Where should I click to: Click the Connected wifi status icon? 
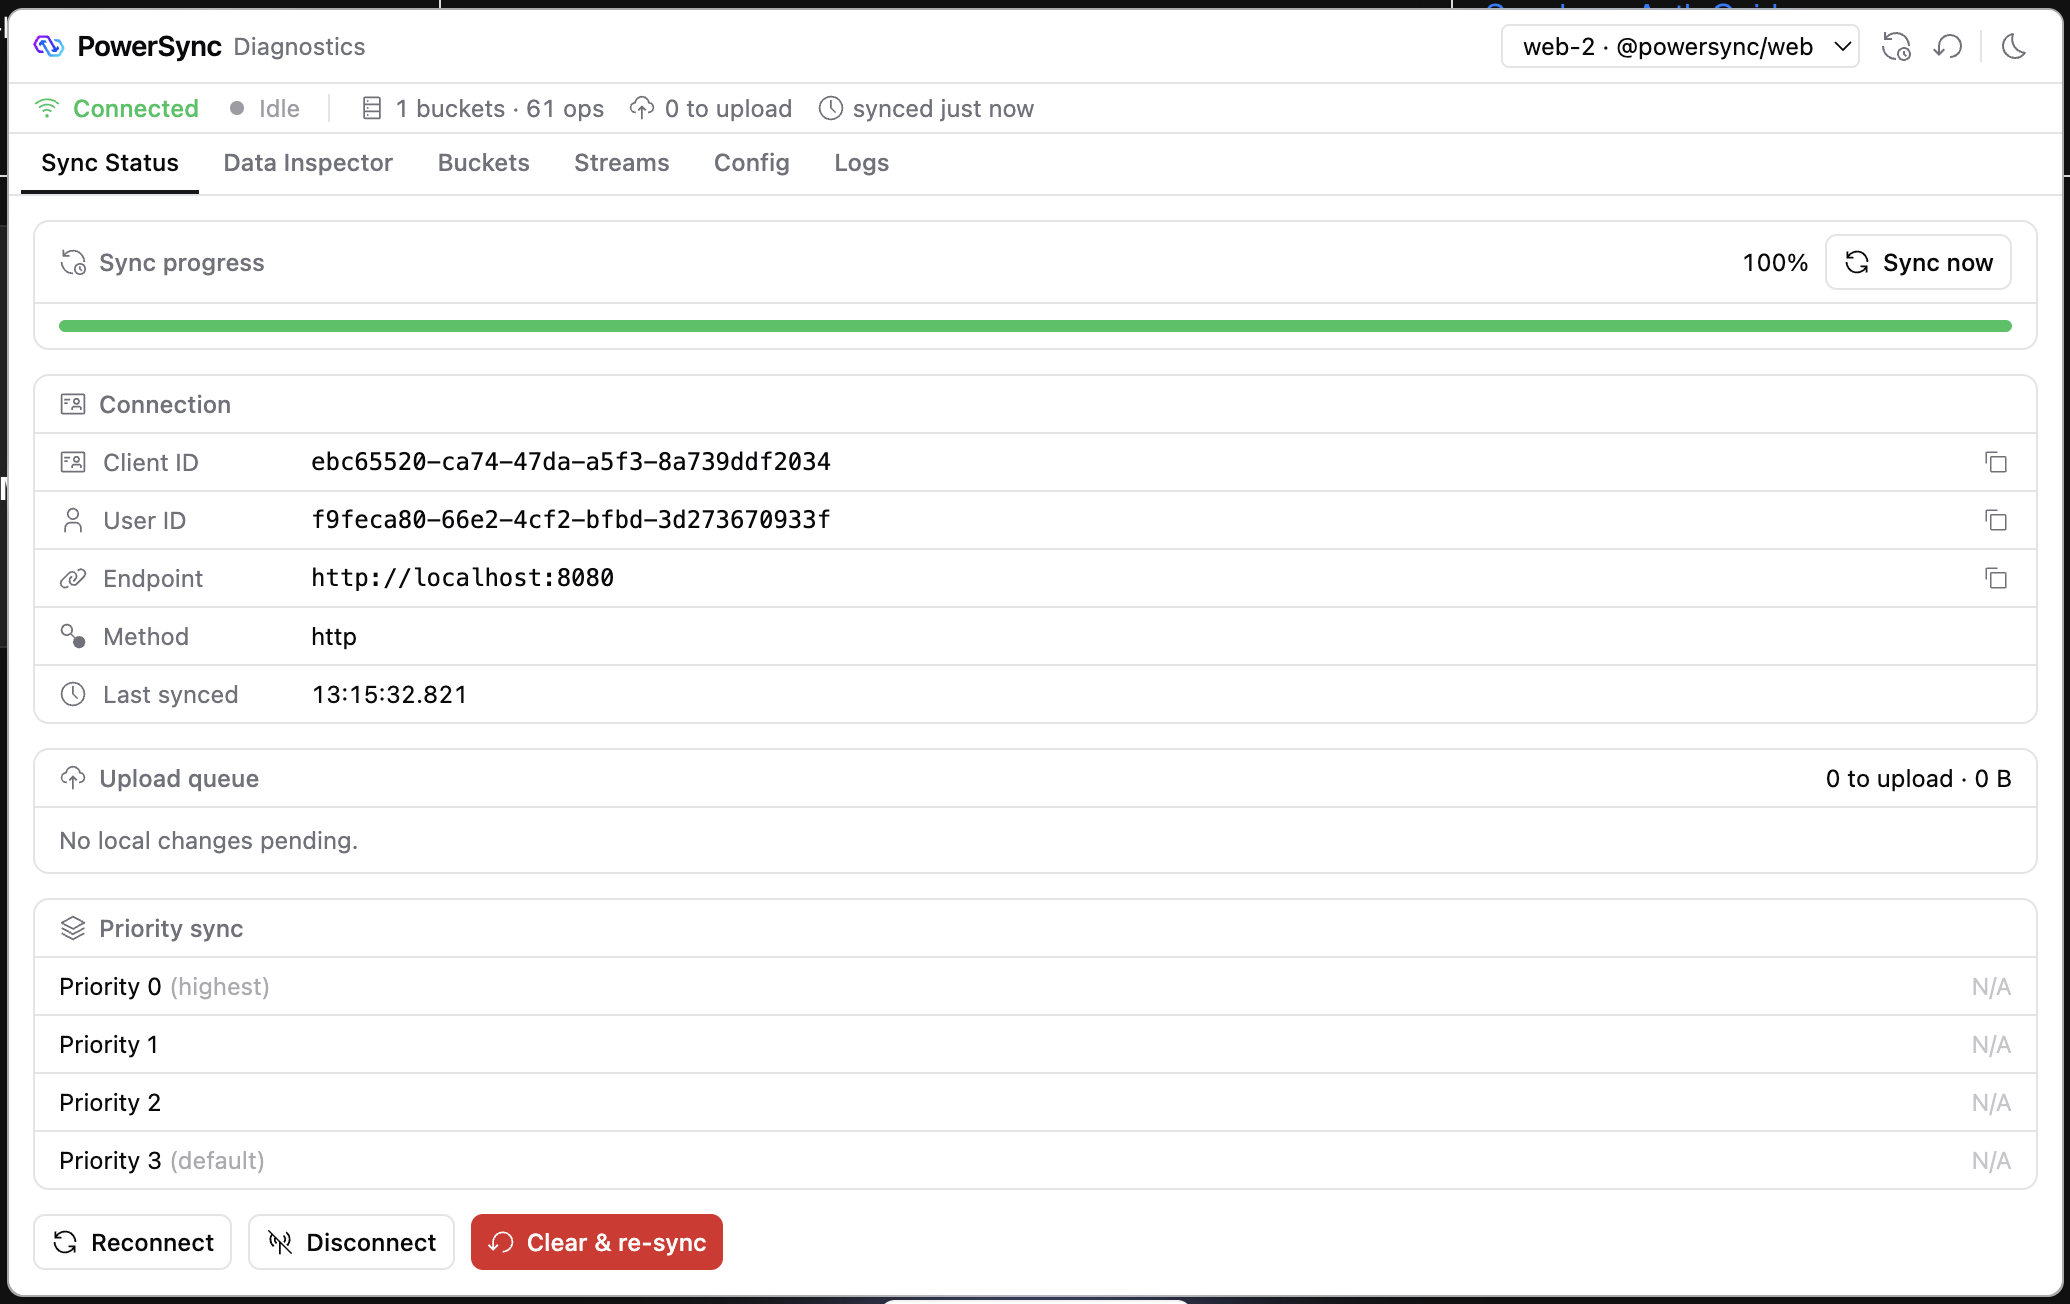pos(47,108)
